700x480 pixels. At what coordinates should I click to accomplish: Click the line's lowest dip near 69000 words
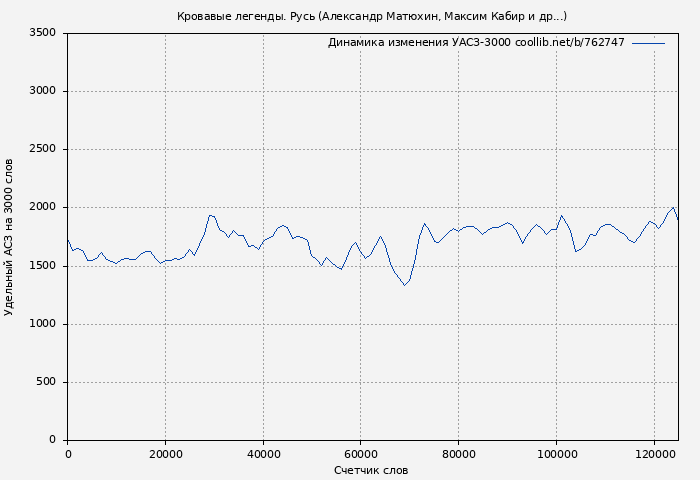pyautogui.click(x=405, y=285)
